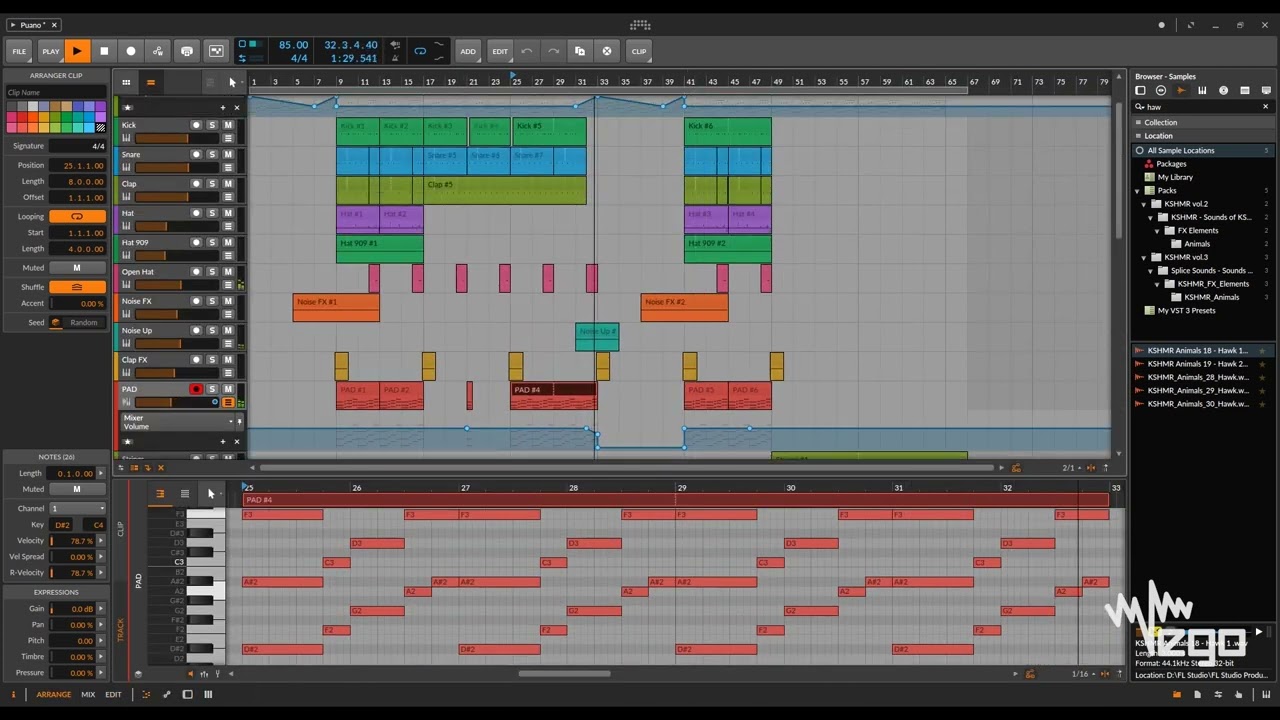1280x720 pixels.
Task: Select the Puano project tab
Action: 33,25
